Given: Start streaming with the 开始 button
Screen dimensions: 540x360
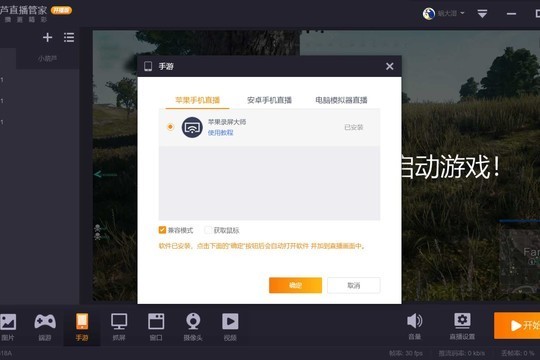Looking at the screenshot, I should [x=517, y=326].
